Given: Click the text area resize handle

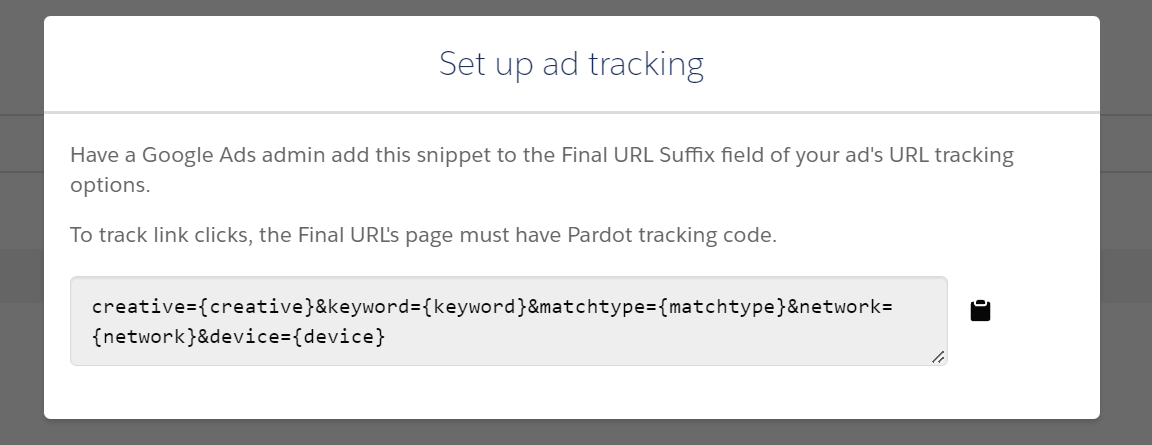Looking at the screenshot, I should (x=937, y=357).
